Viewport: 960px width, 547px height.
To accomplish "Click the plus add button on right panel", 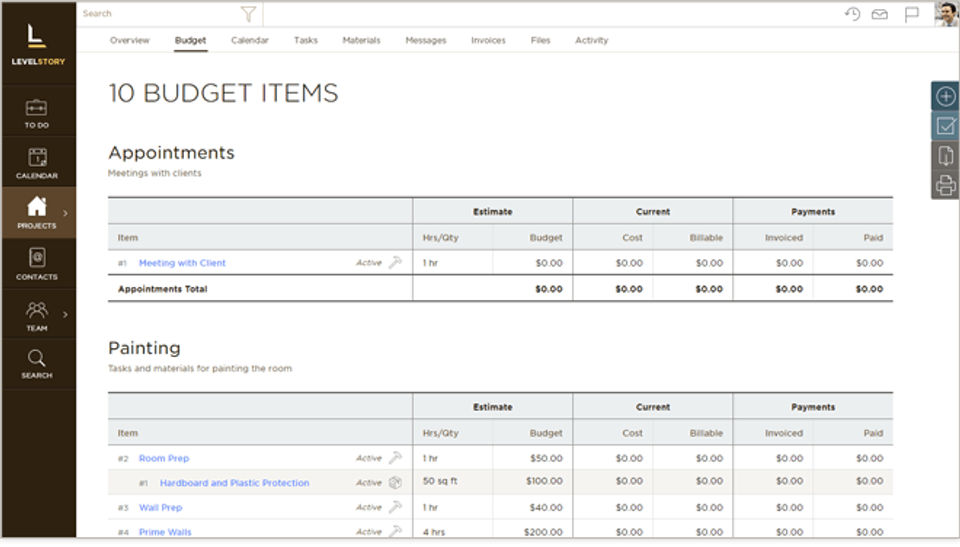I will pos(945,96).
